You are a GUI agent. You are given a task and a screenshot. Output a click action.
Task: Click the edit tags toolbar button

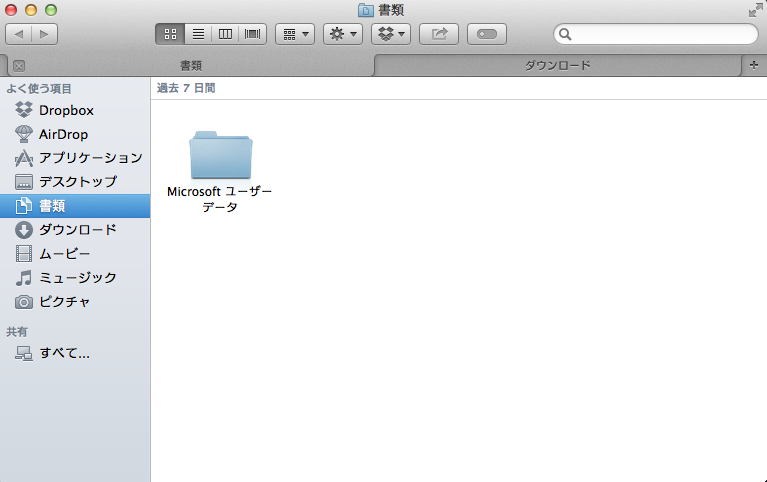pyautogui.click(x=487, y=34)
